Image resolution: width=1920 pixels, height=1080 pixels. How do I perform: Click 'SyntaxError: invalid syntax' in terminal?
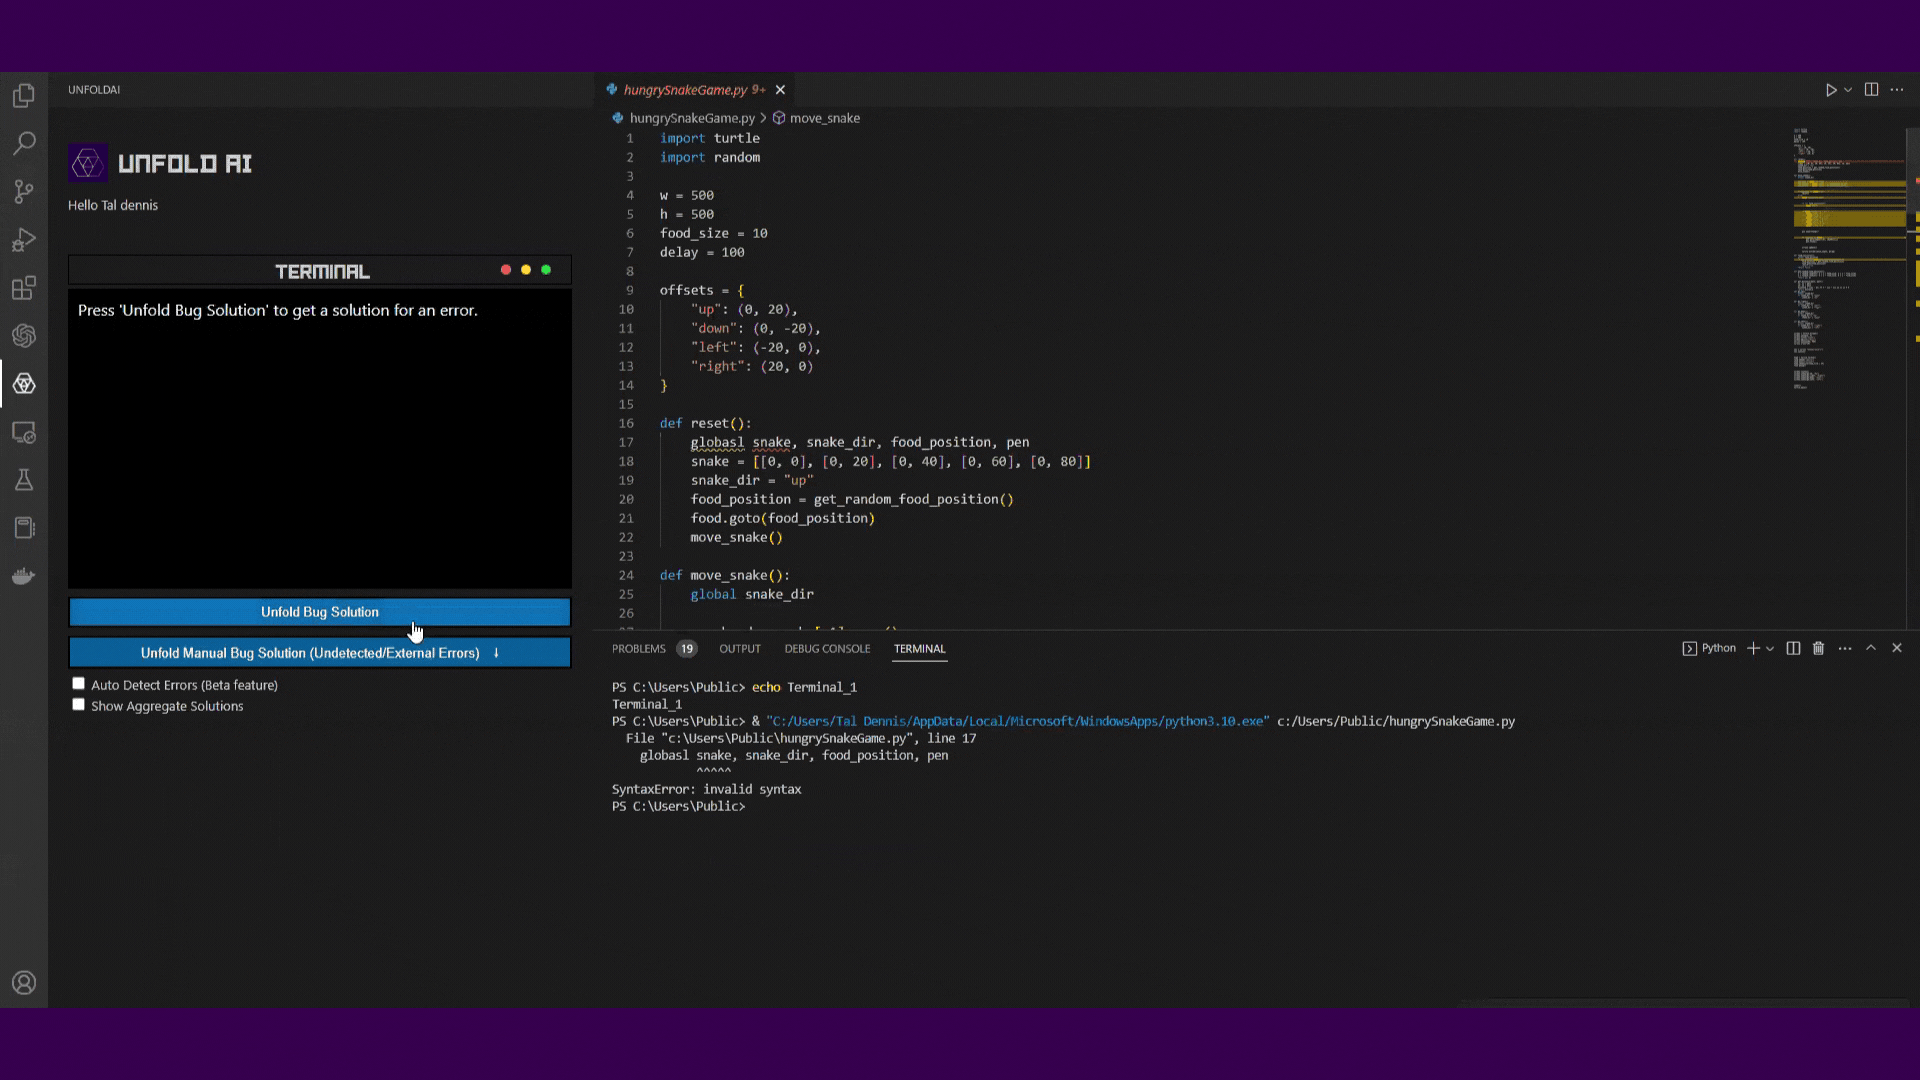pyautogui.click(x=706, y=789)
